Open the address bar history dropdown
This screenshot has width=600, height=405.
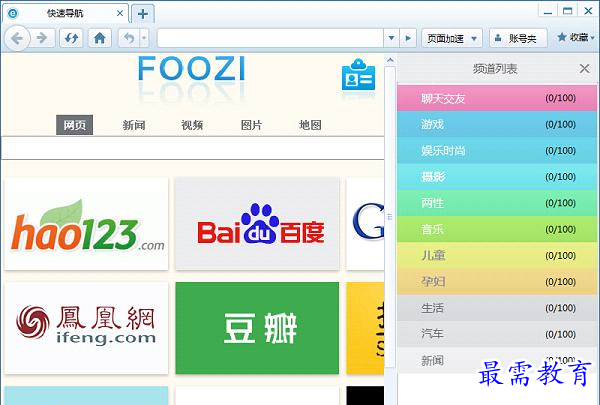click(391, 38)
